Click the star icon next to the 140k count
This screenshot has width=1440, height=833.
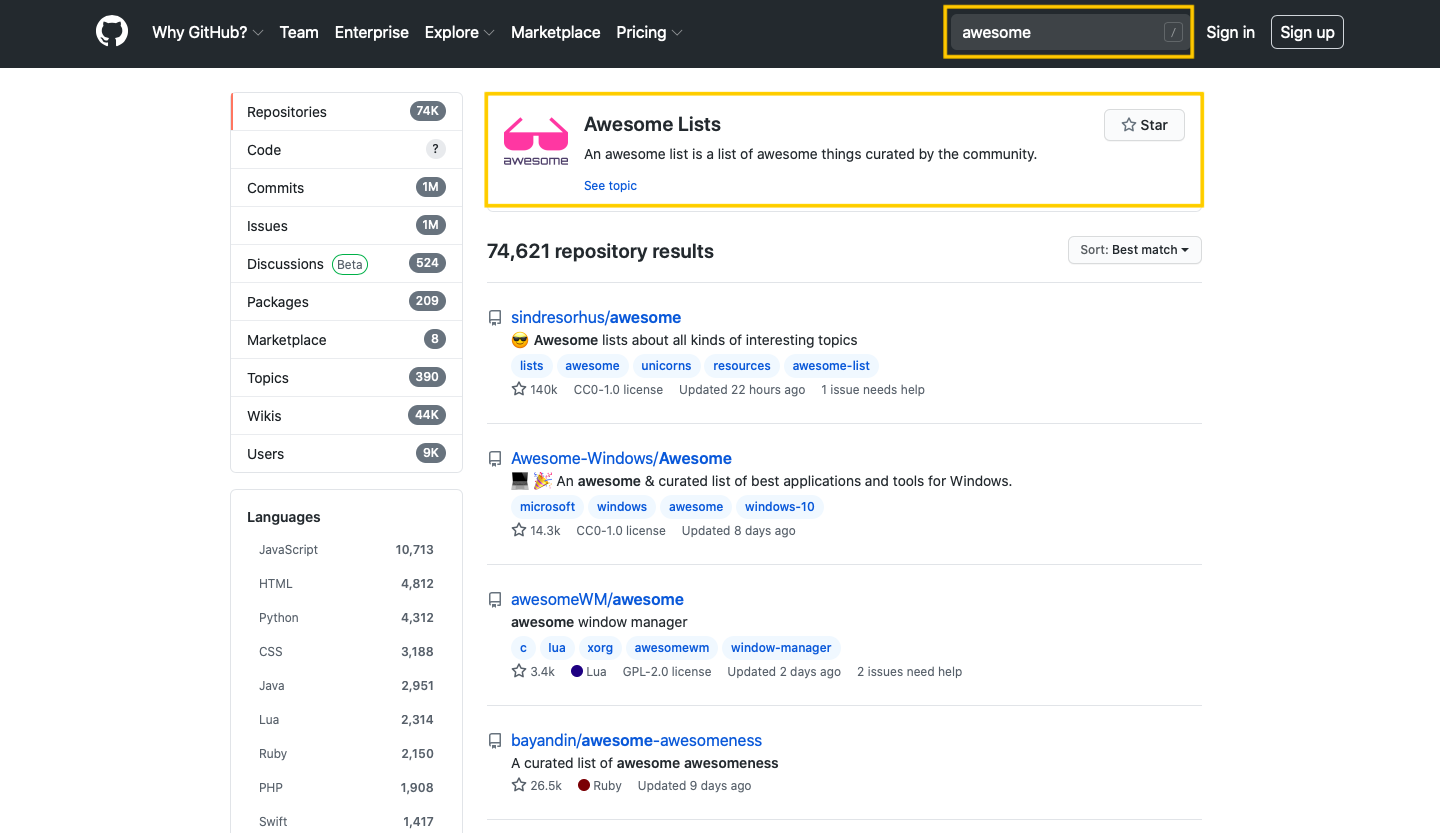(x=518, y=389)
